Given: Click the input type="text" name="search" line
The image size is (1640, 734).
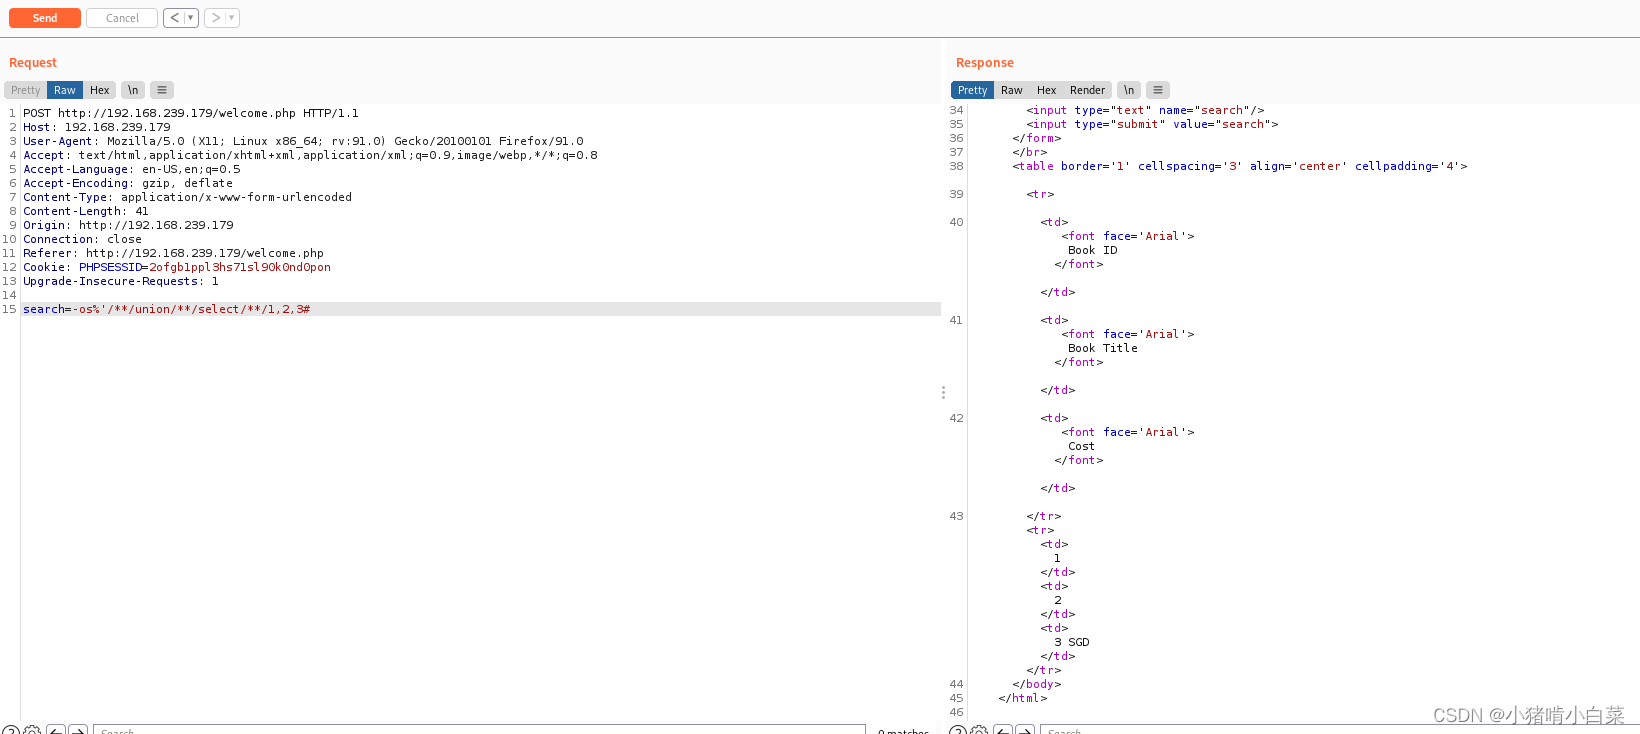Looking at the screenshot, I should 1145,110.
